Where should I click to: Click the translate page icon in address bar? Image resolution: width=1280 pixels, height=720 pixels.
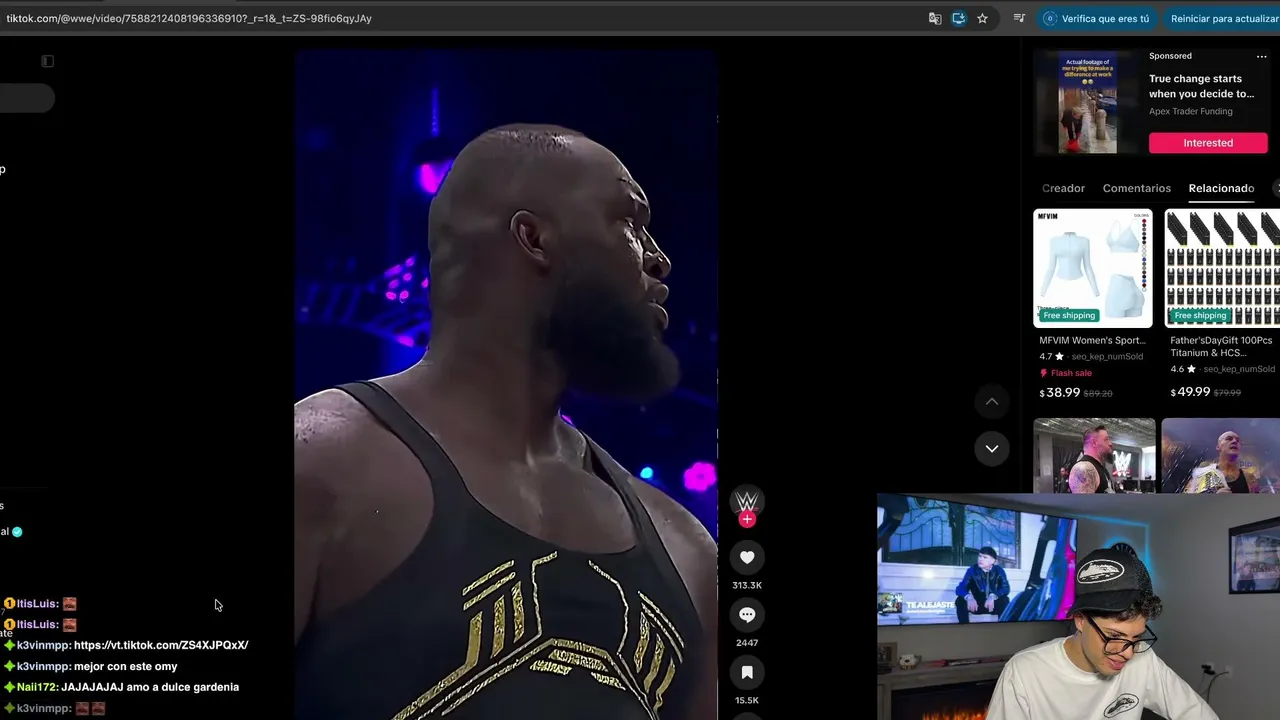(x=935, y=18)
